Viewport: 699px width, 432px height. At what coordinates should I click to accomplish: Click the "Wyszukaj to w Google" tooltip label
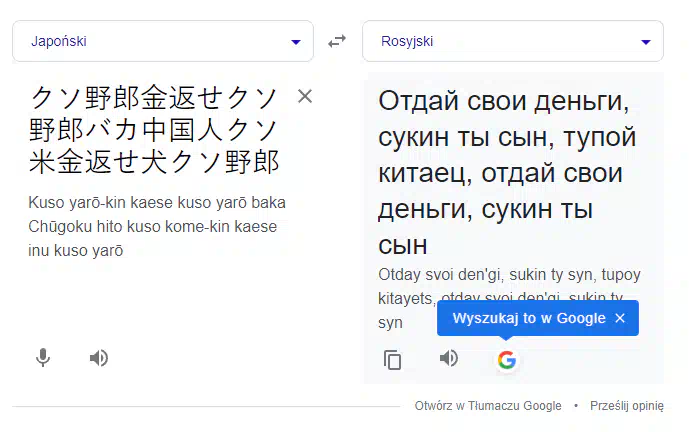(x=529, y=318)
